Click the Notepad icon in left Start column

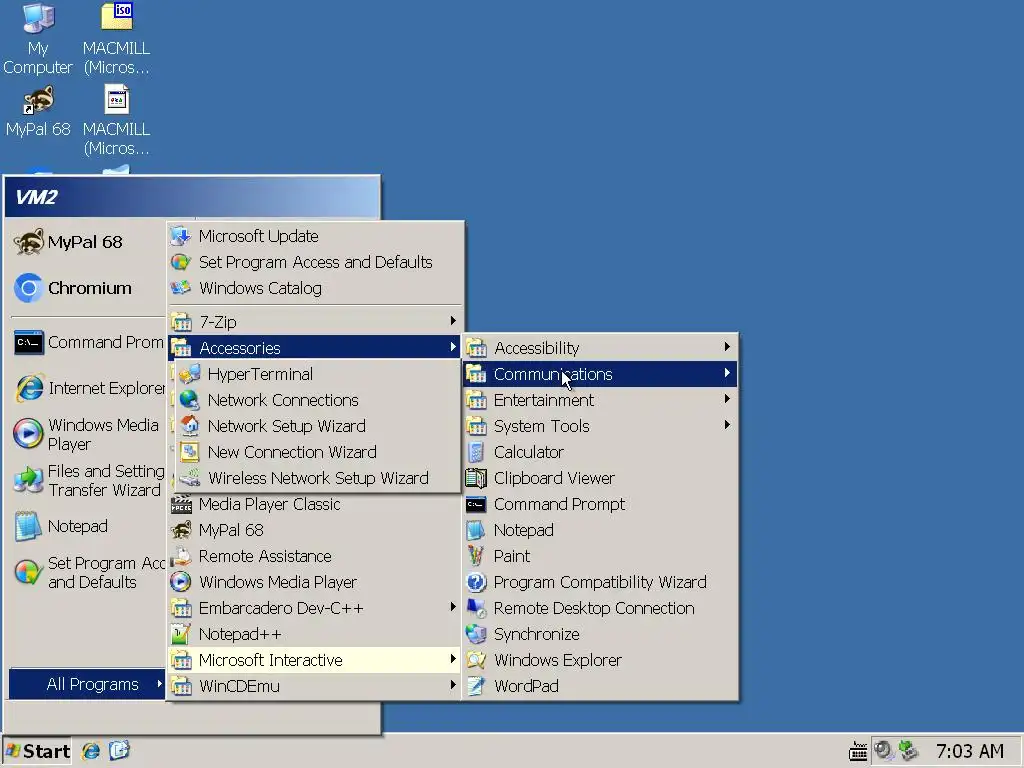coord(29,526)
